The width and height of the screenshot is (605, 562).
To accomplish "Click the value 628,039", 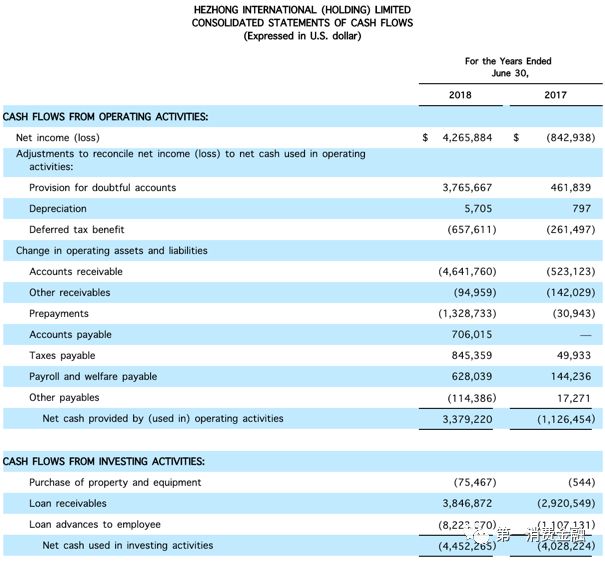I will (472, 376).
